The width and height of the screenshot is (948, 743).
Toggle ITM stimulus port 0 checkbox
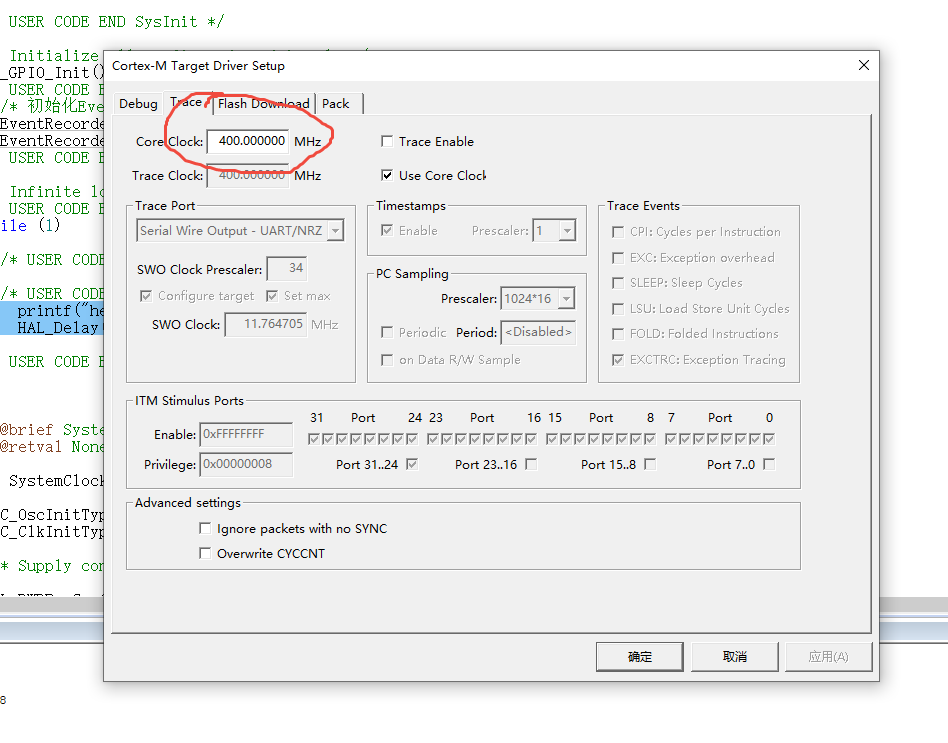point(769,439)
